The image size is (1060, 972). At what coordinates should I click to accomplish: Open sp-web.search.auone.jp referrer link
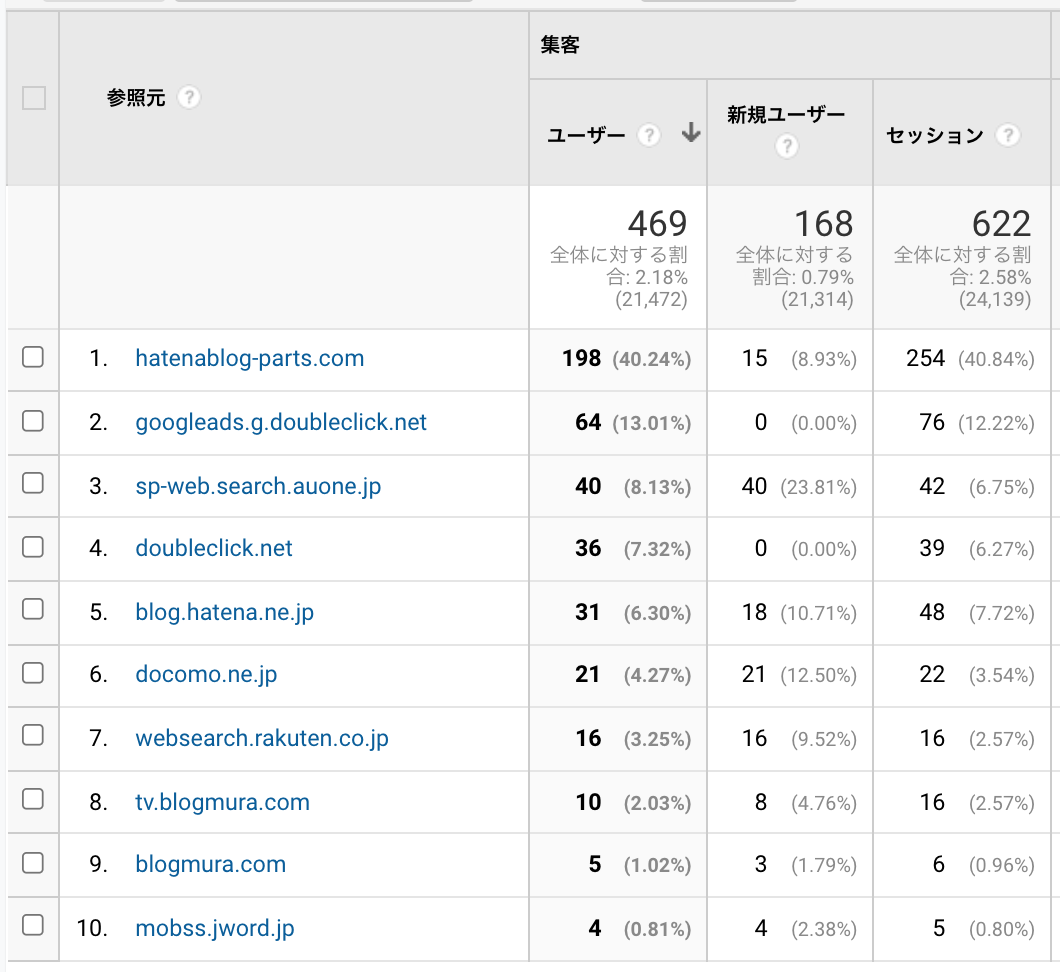coord(258,486)
